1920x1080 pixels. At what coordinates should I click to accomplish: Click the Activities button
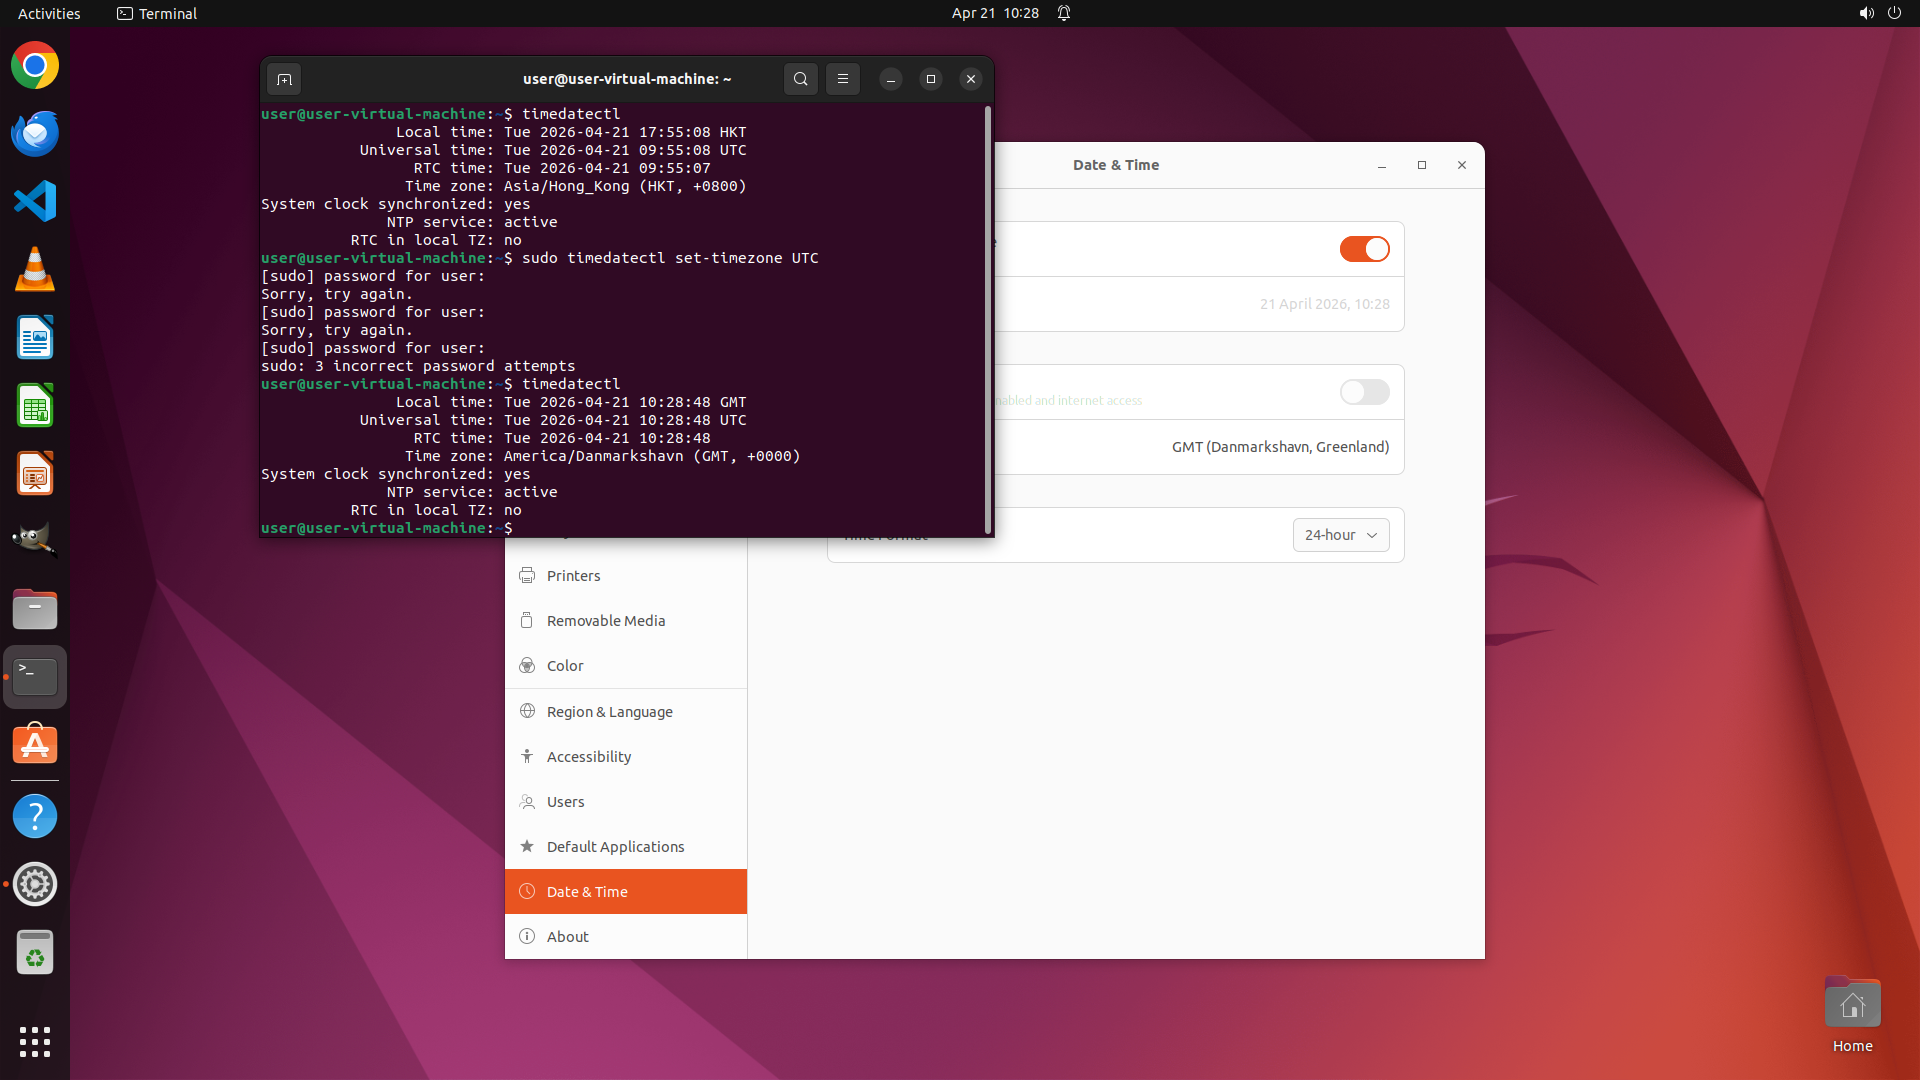tap(49, 13)
